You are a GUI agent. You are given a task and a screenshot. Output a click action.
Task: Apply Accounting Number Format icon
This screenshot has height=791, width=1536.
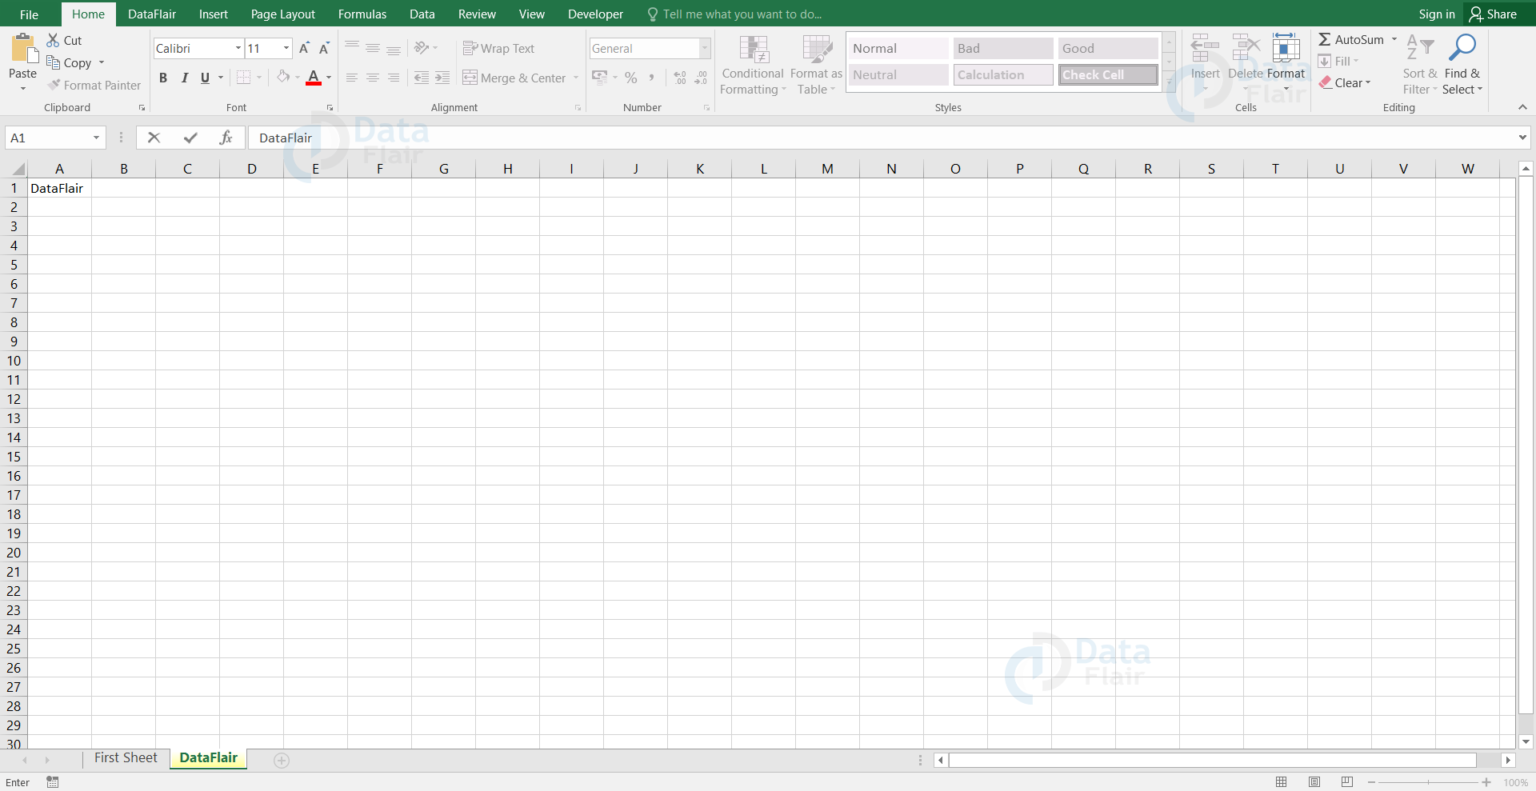click(x=599, y=77)
